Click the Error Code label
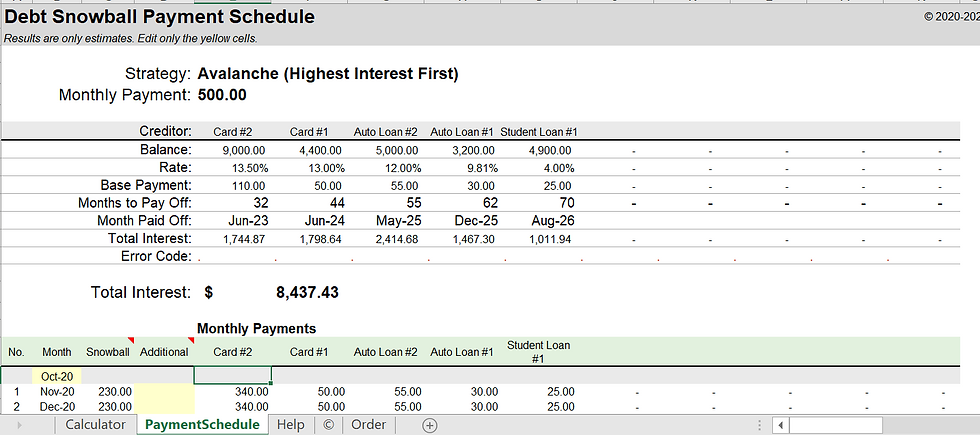980x435 pixels. click(x=156, y=256)
